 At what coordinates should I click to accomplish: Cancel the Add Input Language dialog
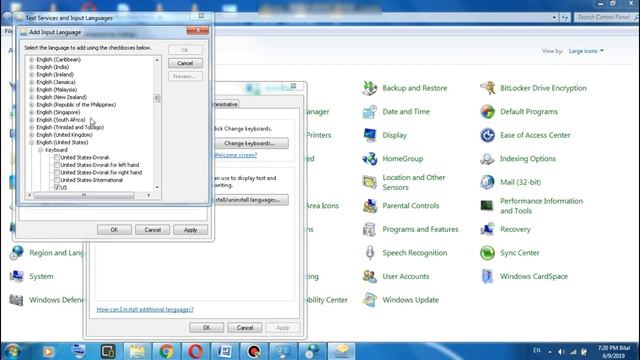click(x=185, y=63)
